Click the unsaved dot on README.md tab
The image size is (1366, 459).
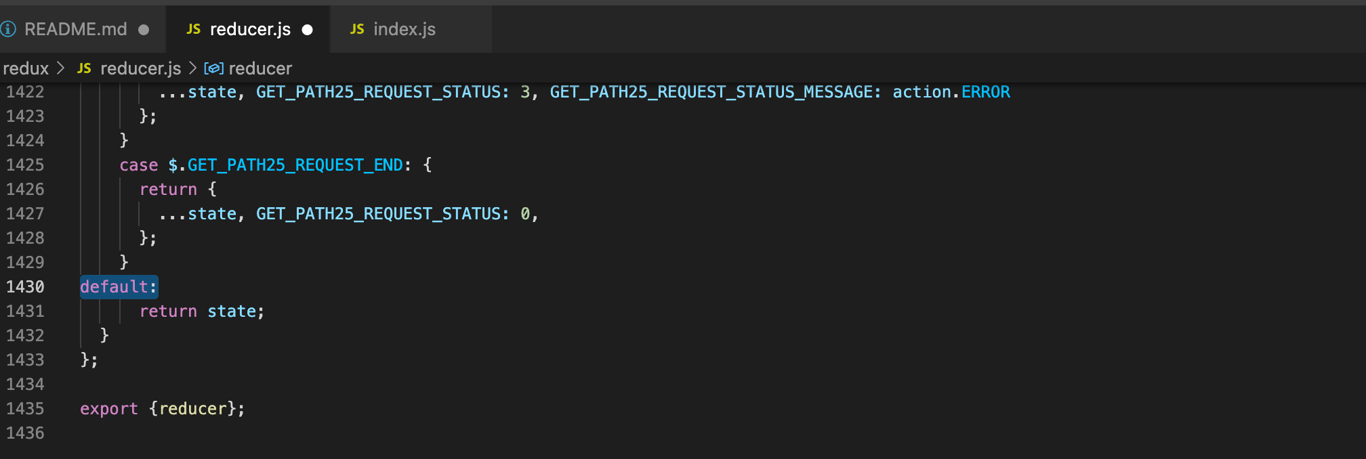pyautogui.click(x=144, y=29)
